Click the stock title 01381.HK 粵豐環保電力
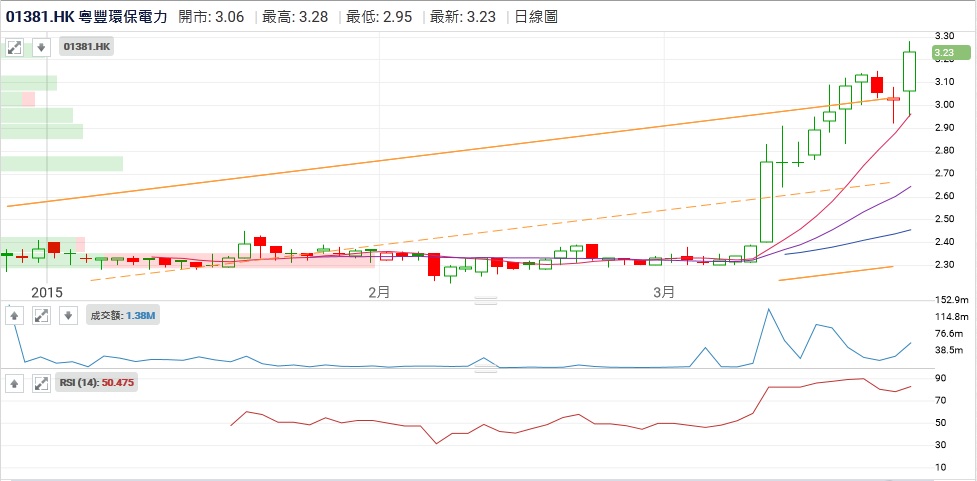The width and height of the screenshot is (977, 481). click(88, 17)
